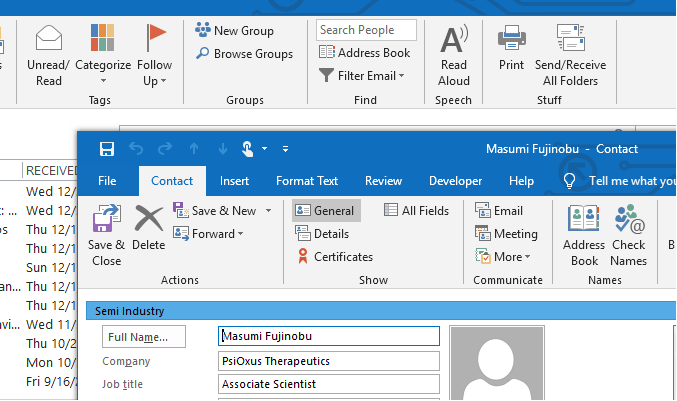Open Browse Groups
Viewport: 677px width, 401px height.
coord(244,54)
